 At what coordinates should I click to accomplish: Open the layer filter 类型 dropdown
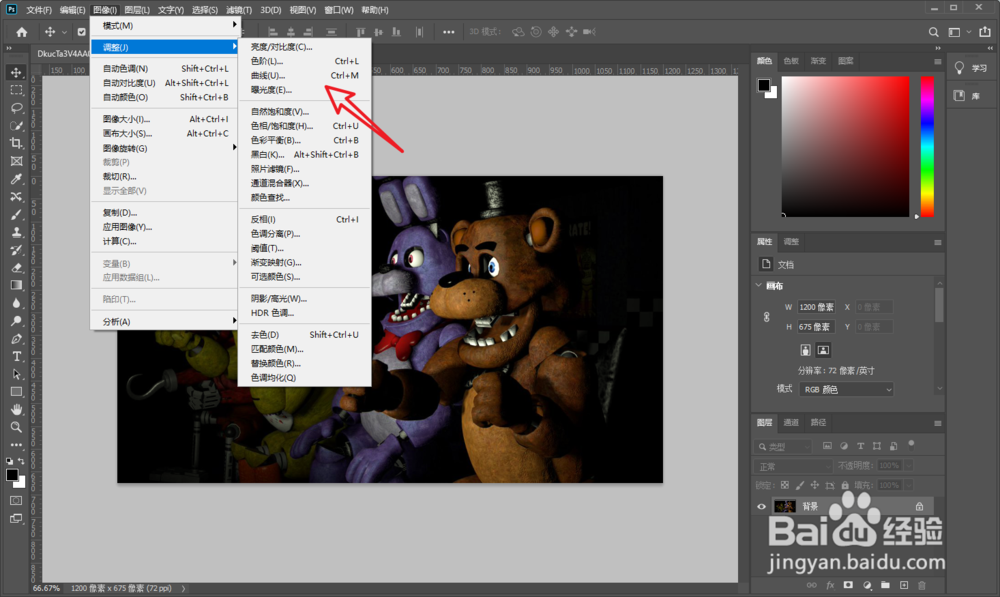click(x=783, y=446)
